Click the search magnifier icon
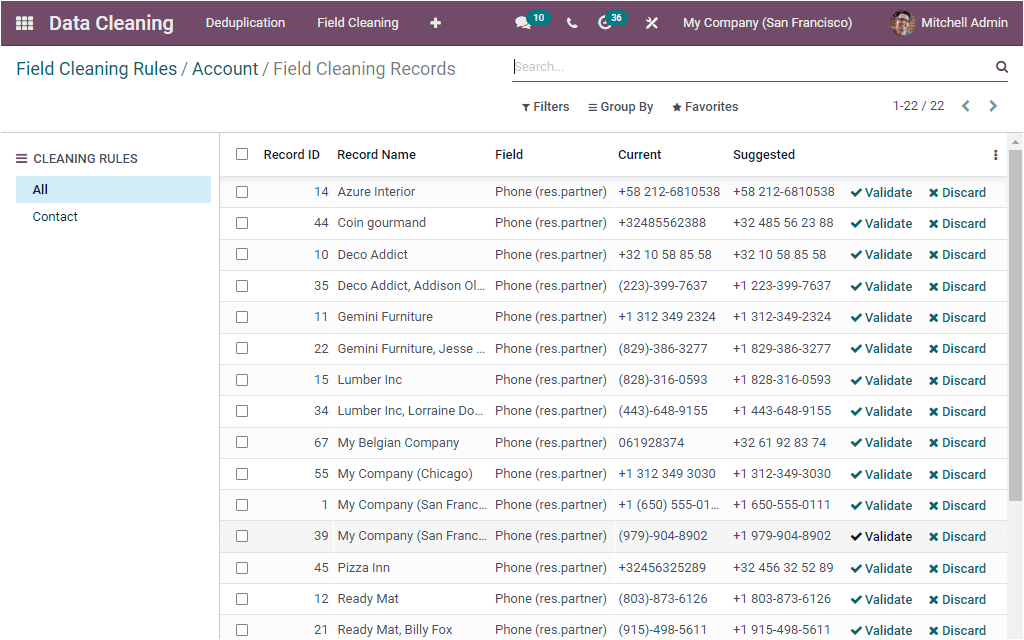Viewport: 1024px width, 640px height. [x=1000, y=67]
